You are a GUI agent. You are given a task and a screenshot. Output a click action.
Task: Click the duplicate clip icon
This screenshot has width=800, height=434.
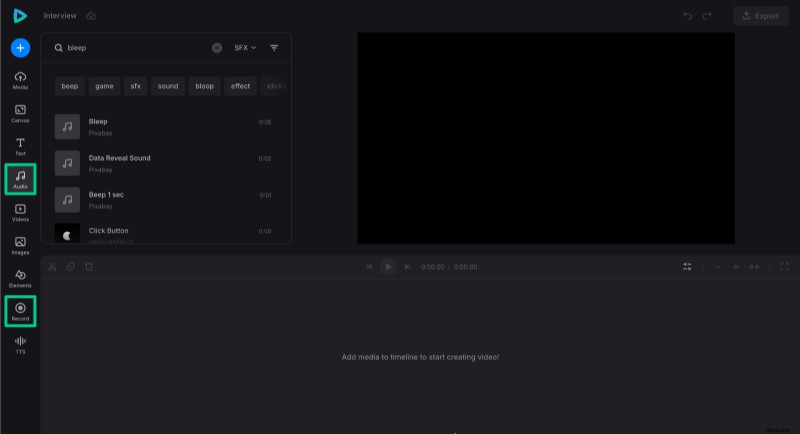point(70,267)
